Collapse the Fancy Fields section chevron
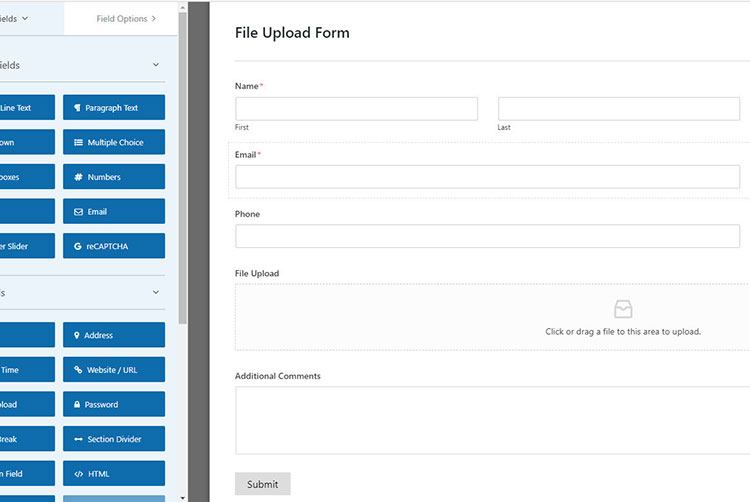The width and height of the screenshot is (750, 502). point(155,292)
